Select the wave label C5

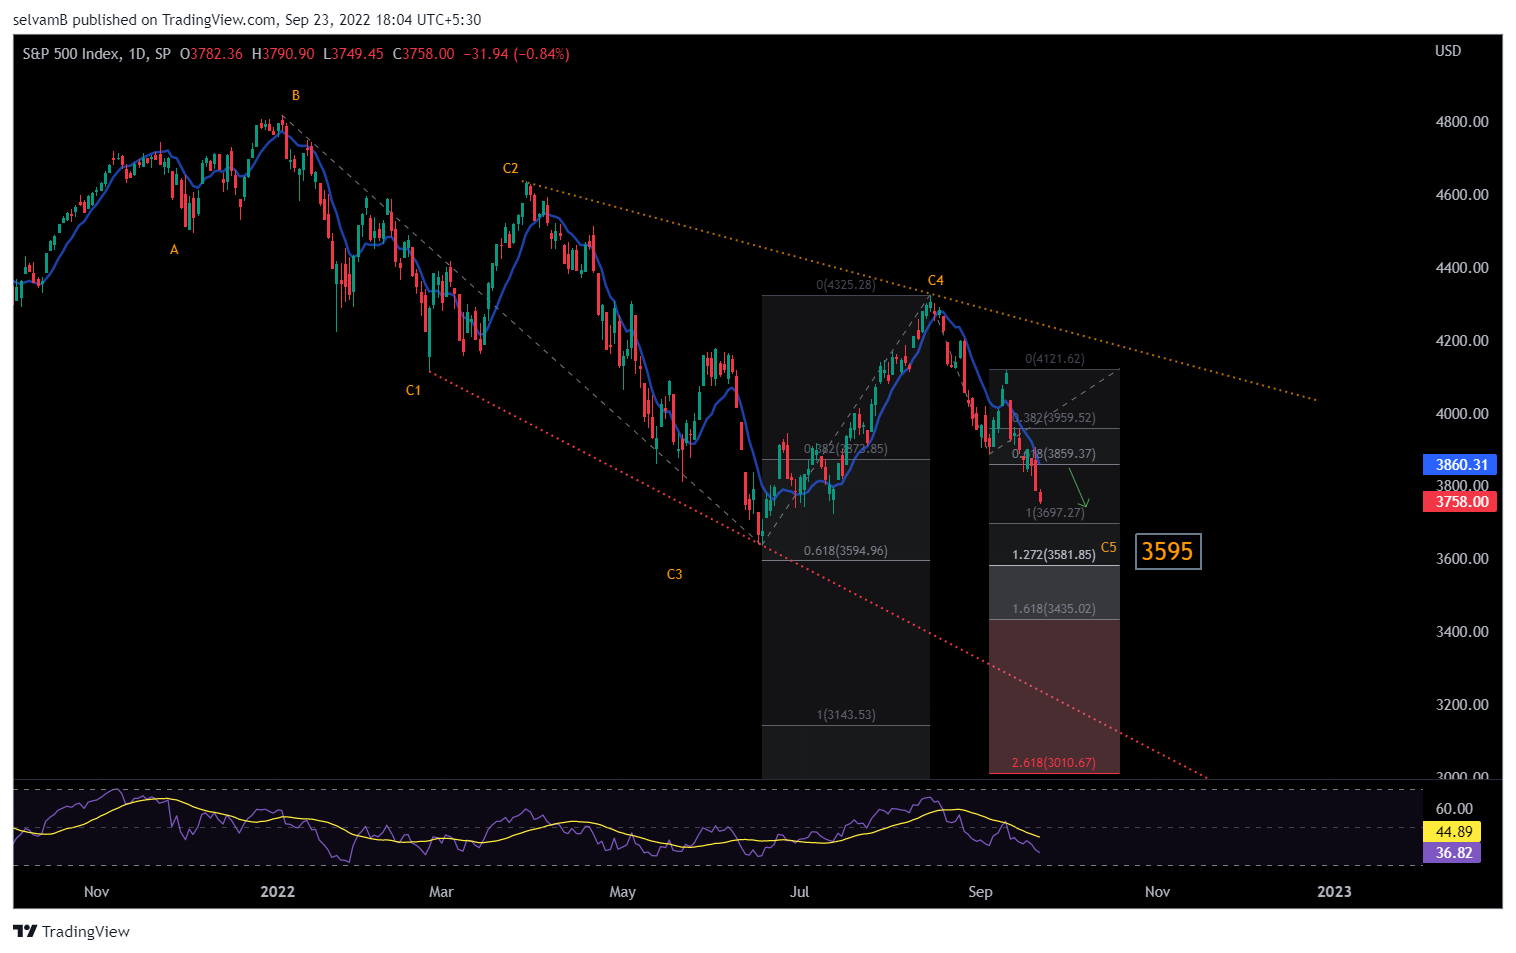pos(1108,548)
